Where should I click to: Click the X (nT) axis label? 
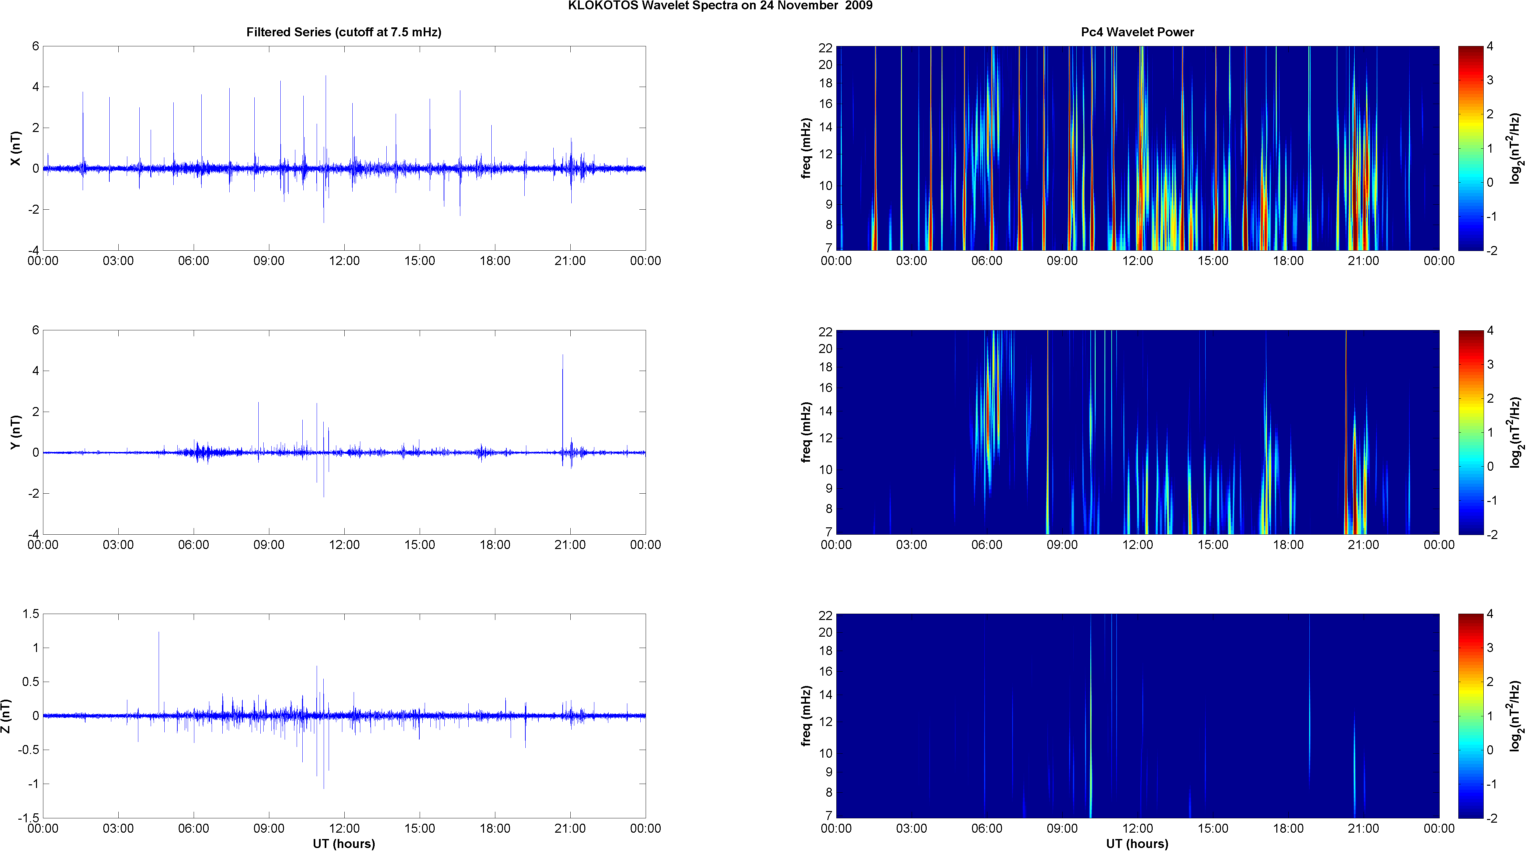click(15, 148)
